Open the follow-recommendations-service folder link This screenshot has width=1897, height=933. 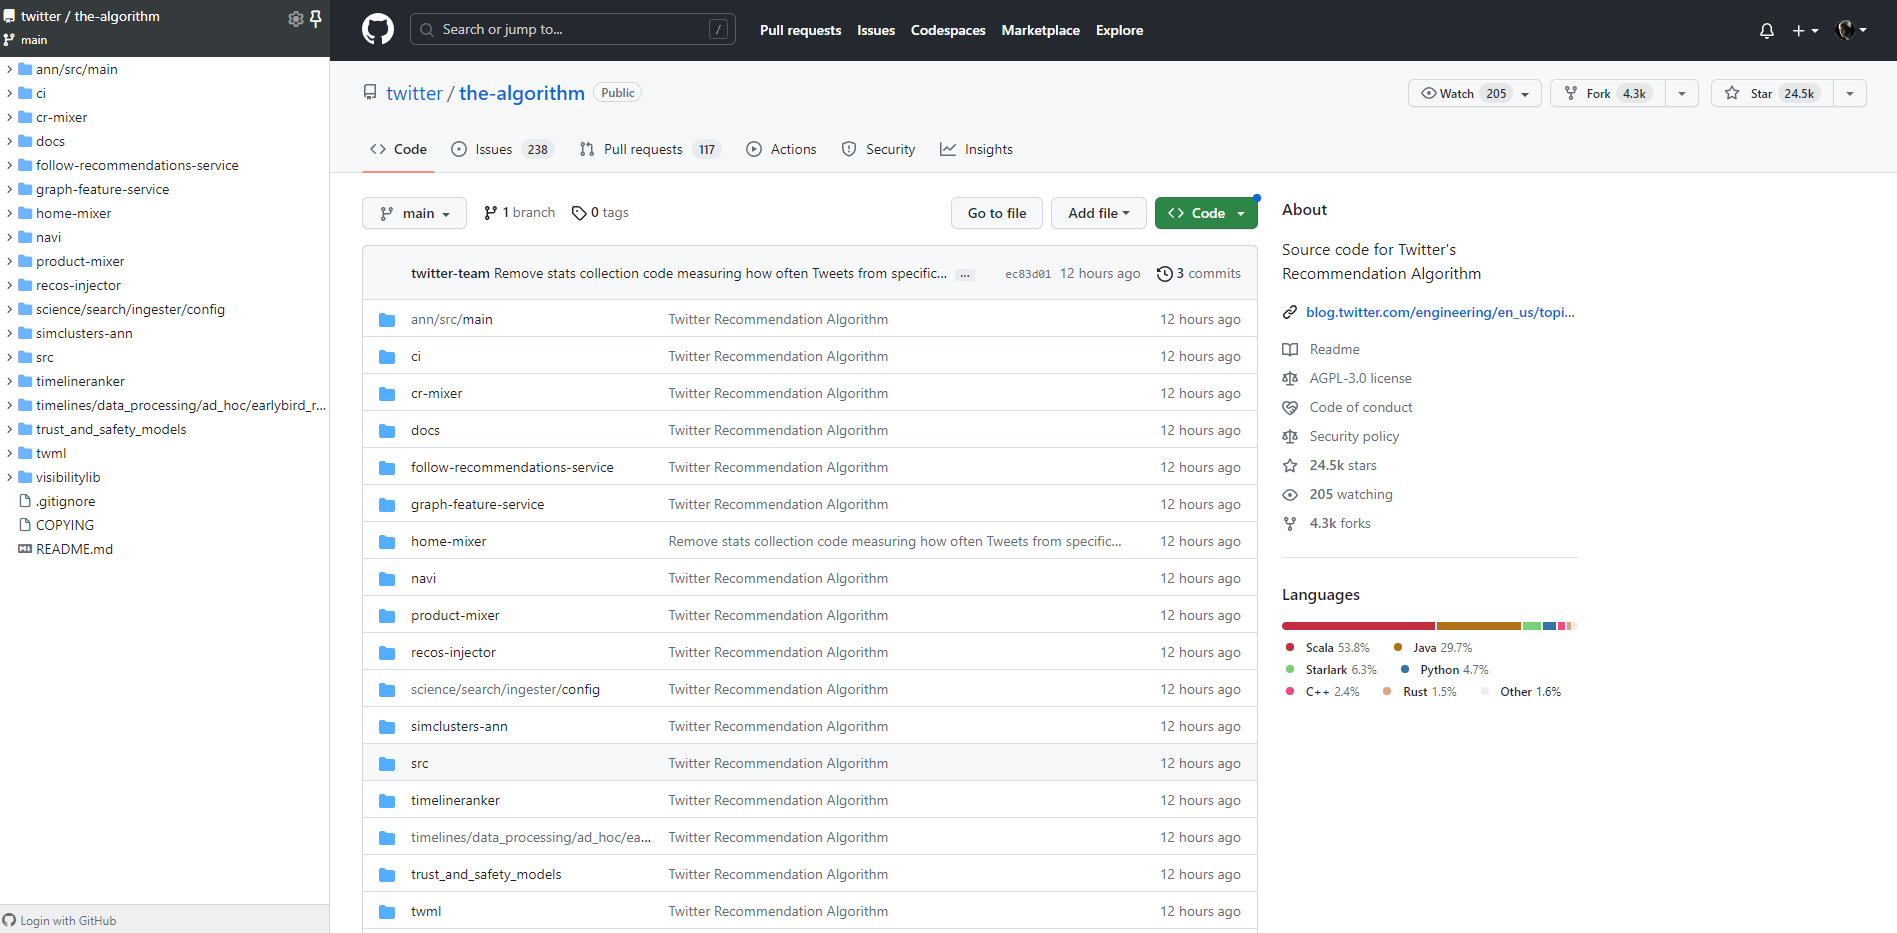[x=512, y=467]
